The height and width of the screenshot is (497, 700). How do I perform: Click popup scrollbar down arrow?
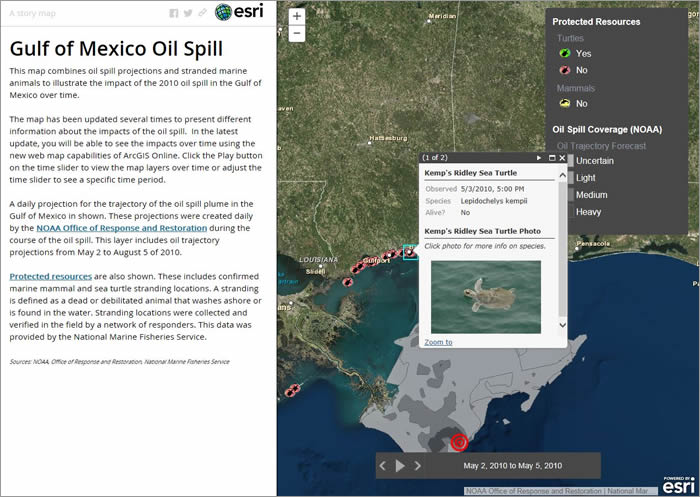click(x=562, y=325)
